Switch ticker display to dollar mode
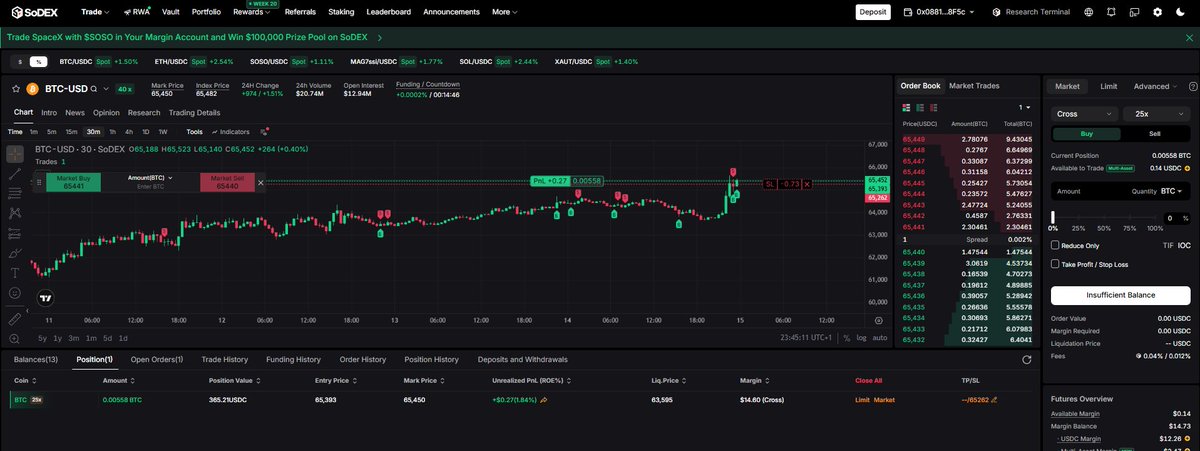The image size is (1200, 451). point(21,62)
